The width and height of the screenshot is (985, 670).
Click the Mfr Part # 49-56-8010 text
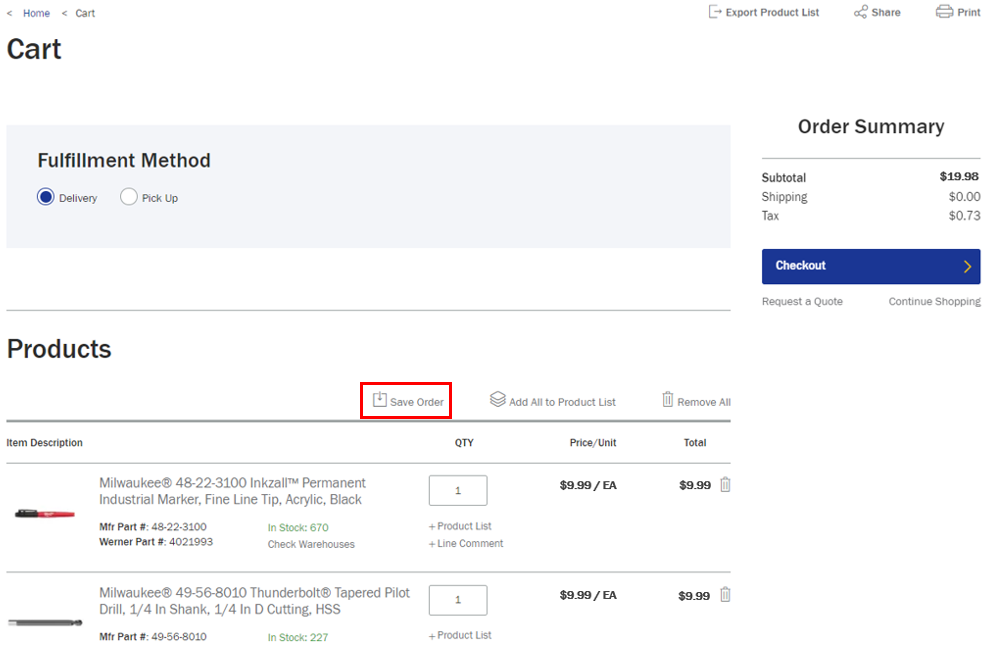point(153,637)
